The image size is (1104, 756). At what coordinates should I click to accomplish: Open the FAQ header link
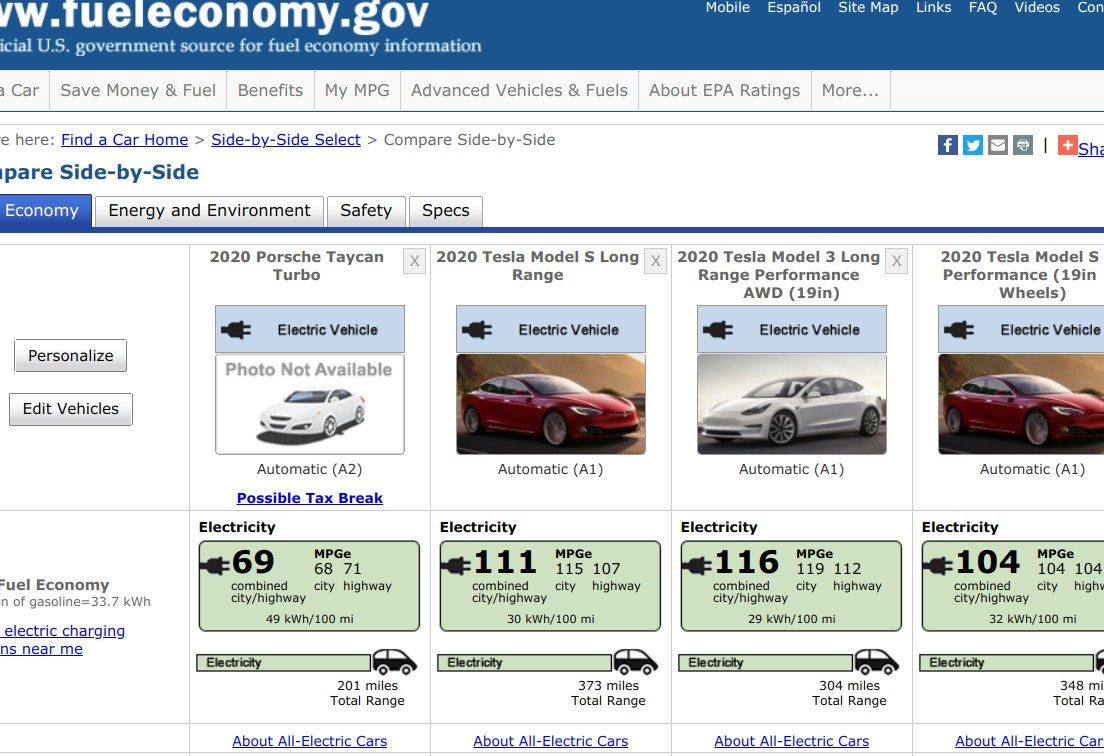click(x=983, y=8)
